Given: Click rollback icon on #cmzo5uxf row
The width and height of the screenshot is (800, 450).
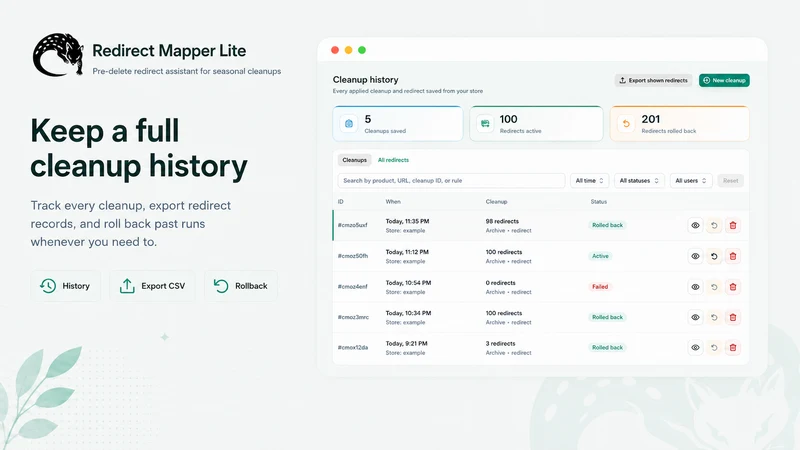Looking at the screenshot, I should pos(714,226).
